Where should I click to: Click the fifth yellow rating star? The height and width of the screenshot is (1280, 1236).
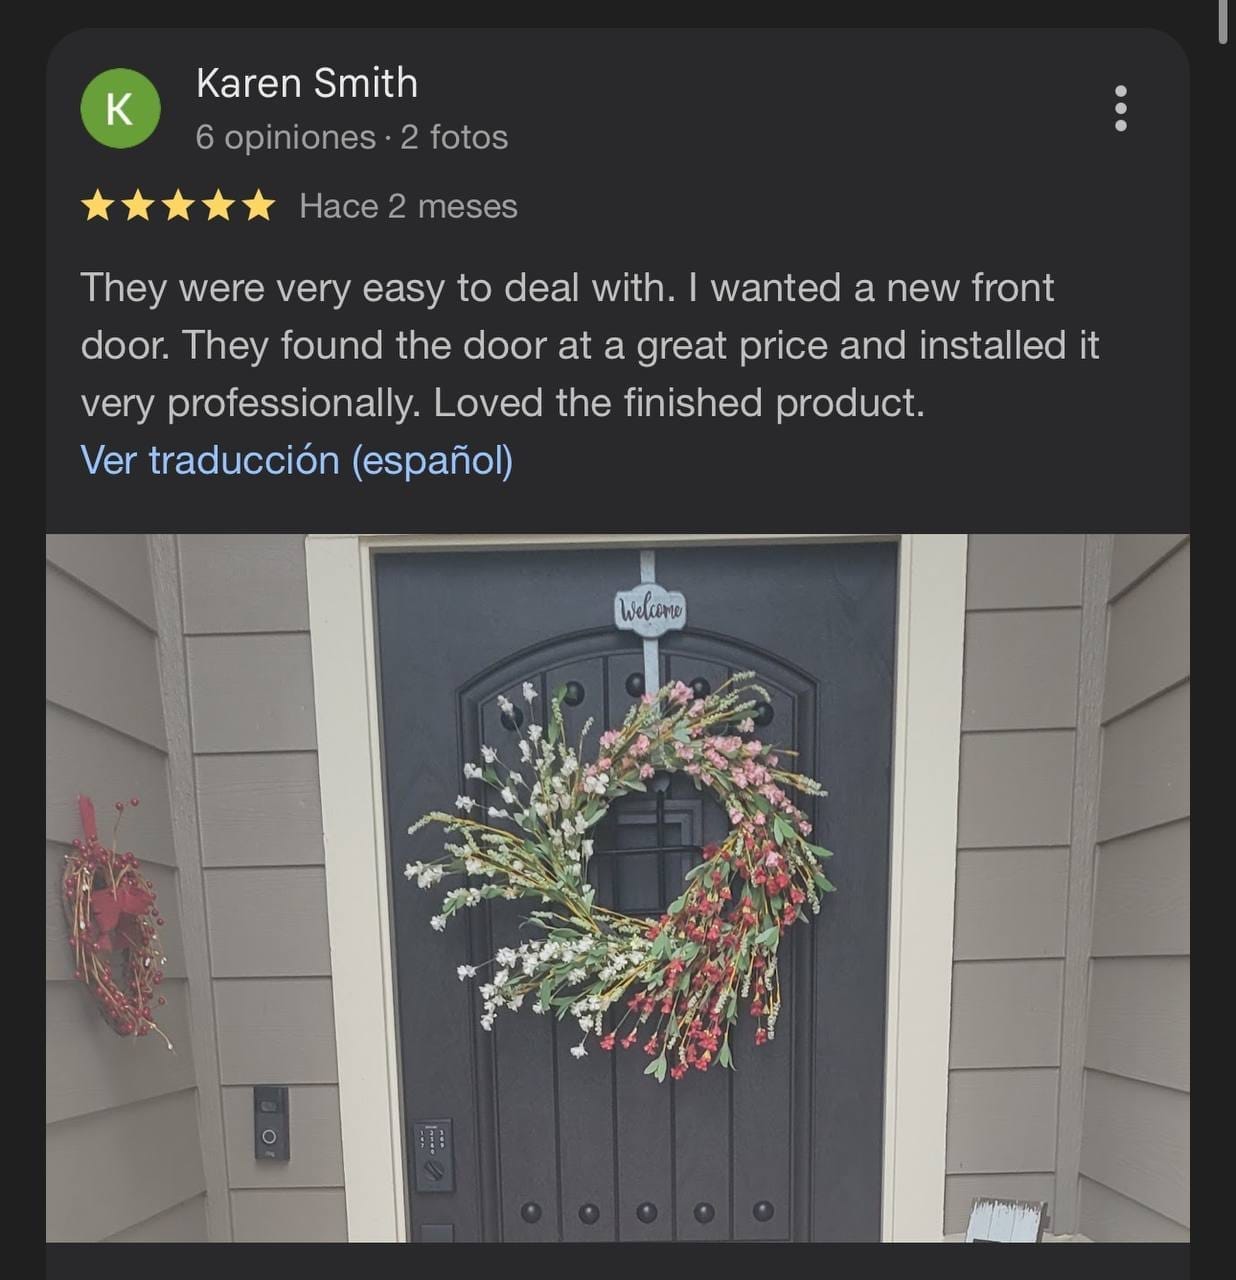(x=258, y=206)
